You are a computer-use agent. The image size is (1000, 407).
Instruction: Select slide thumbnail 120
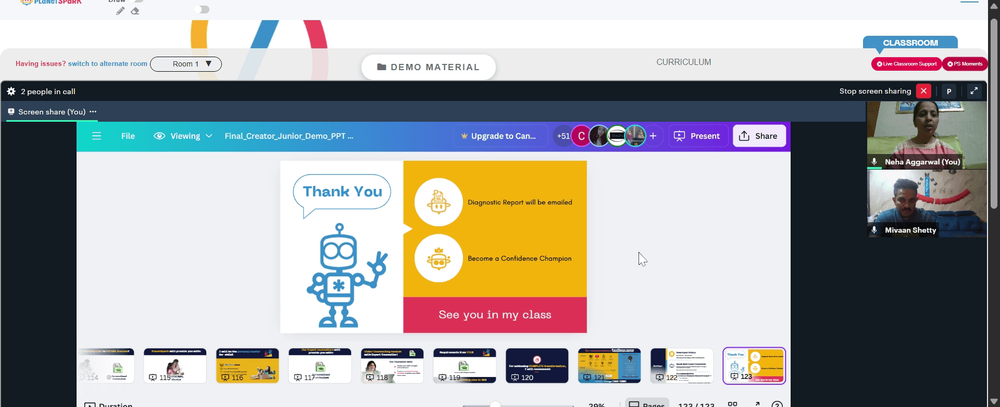coord(537,366)
